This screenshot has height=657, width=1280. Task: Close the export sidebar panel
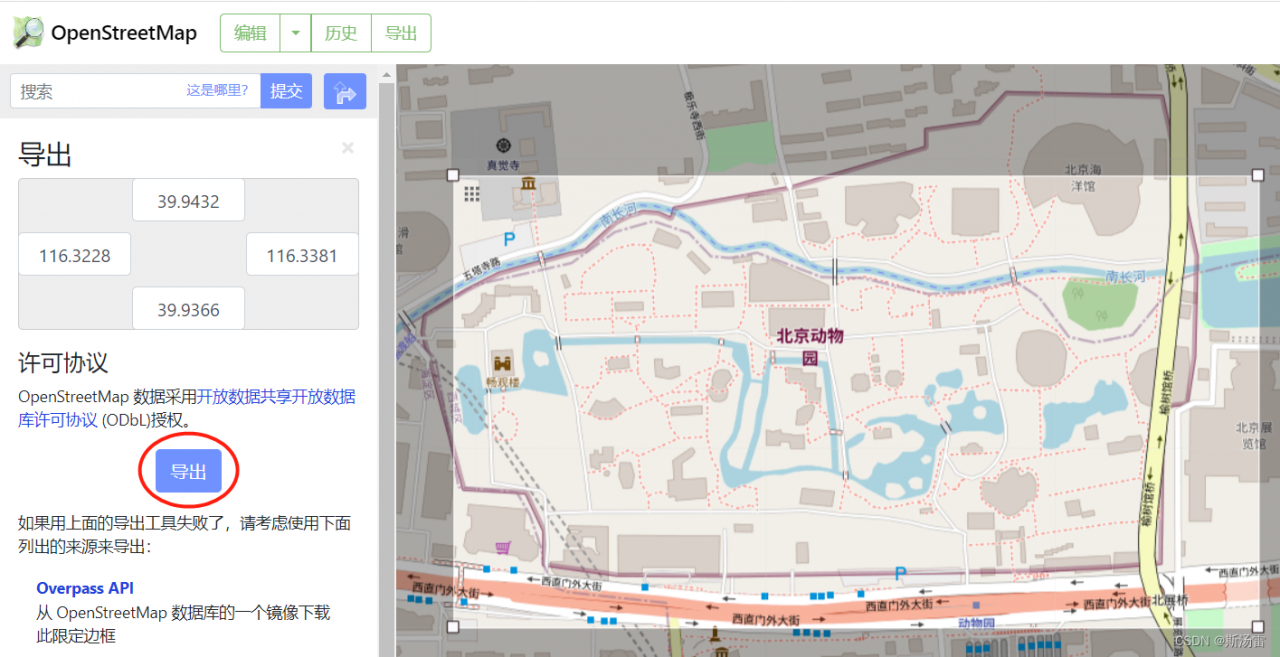tap(348, 148)
